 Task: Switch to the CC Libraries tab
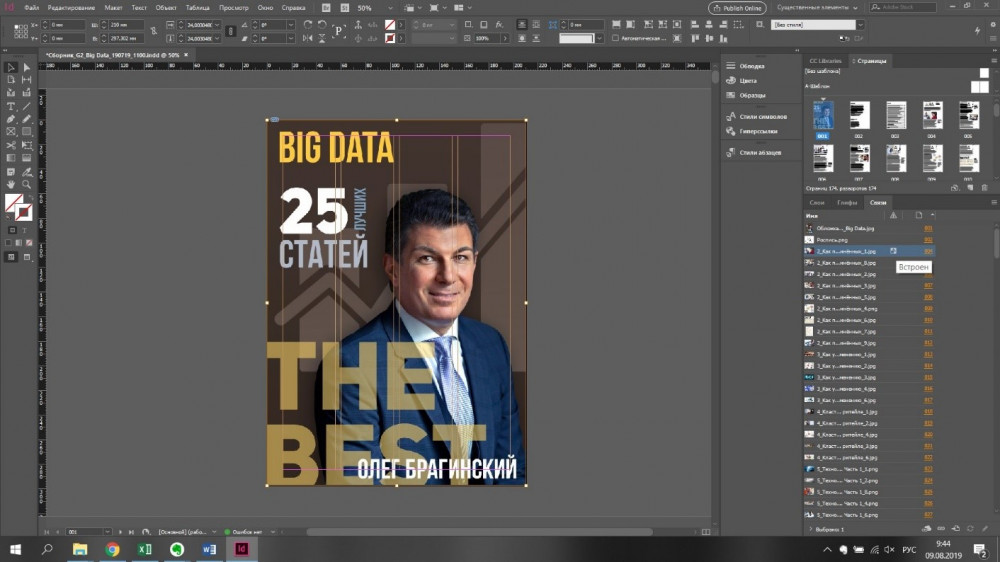825,61
